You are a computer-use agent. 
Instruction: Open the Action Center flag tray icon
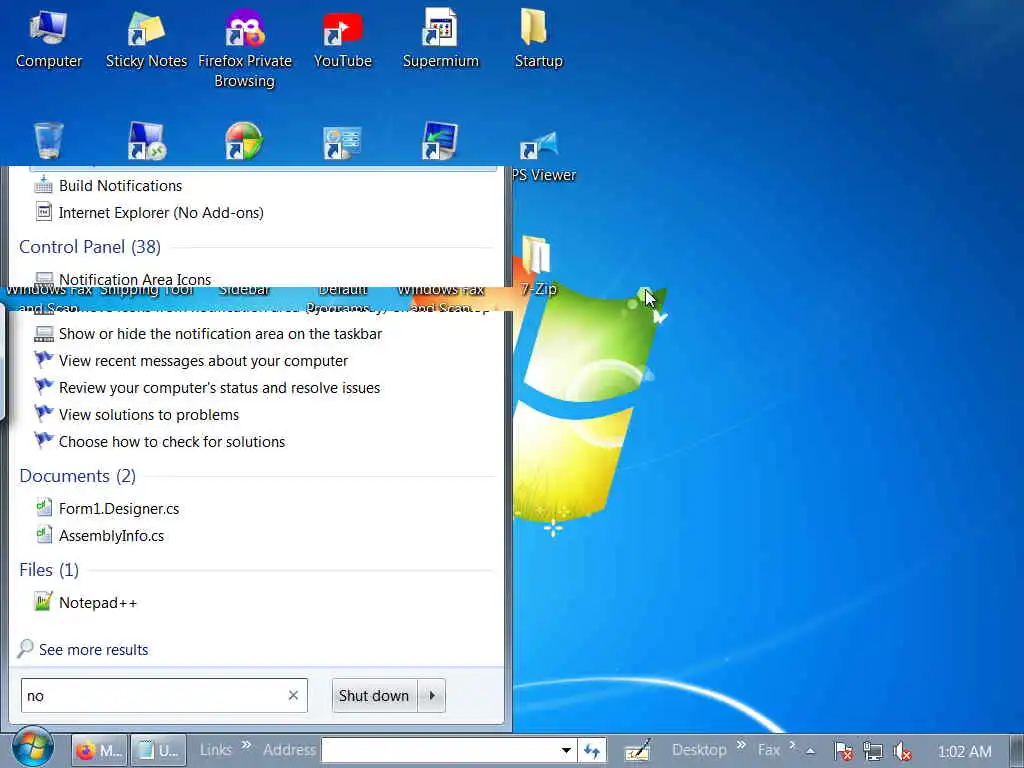coord(843,751)
